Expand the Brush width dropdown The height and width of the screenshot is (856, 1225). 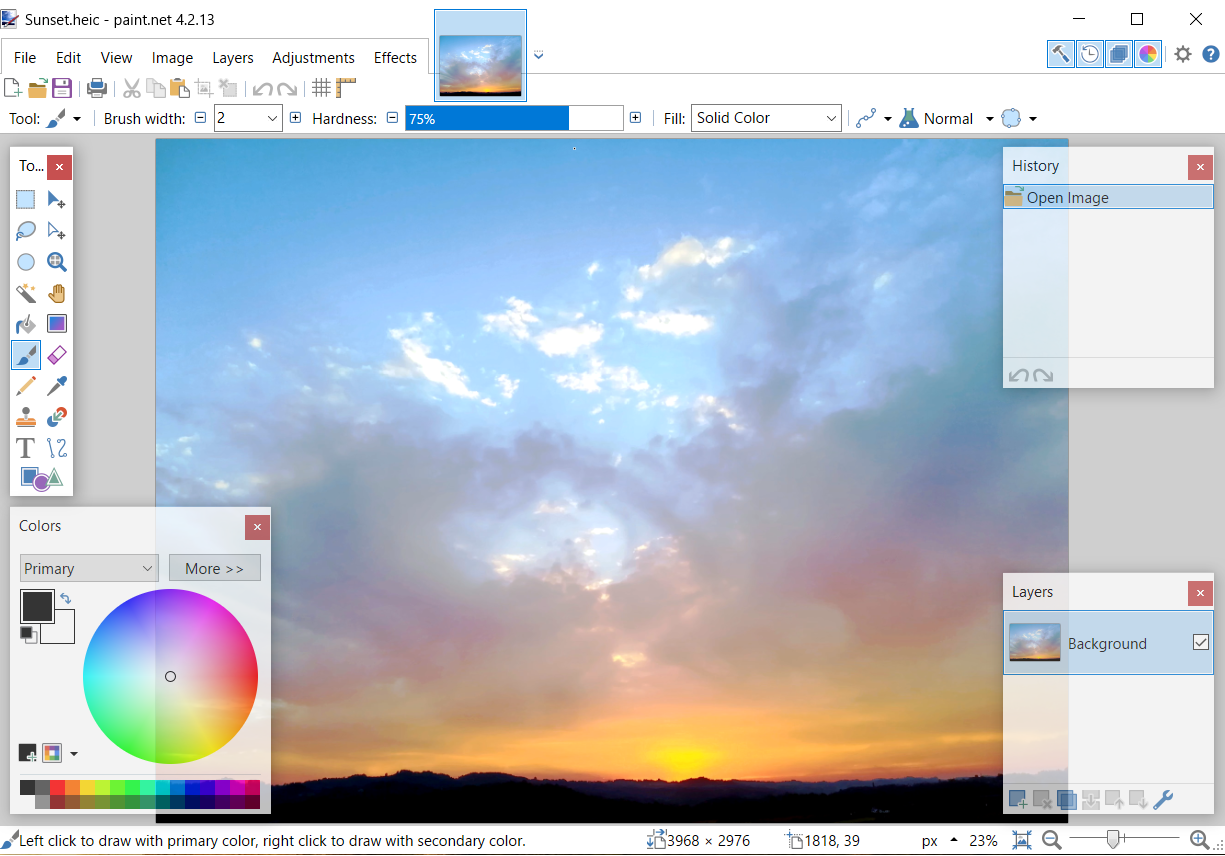(x=274, y=118)
